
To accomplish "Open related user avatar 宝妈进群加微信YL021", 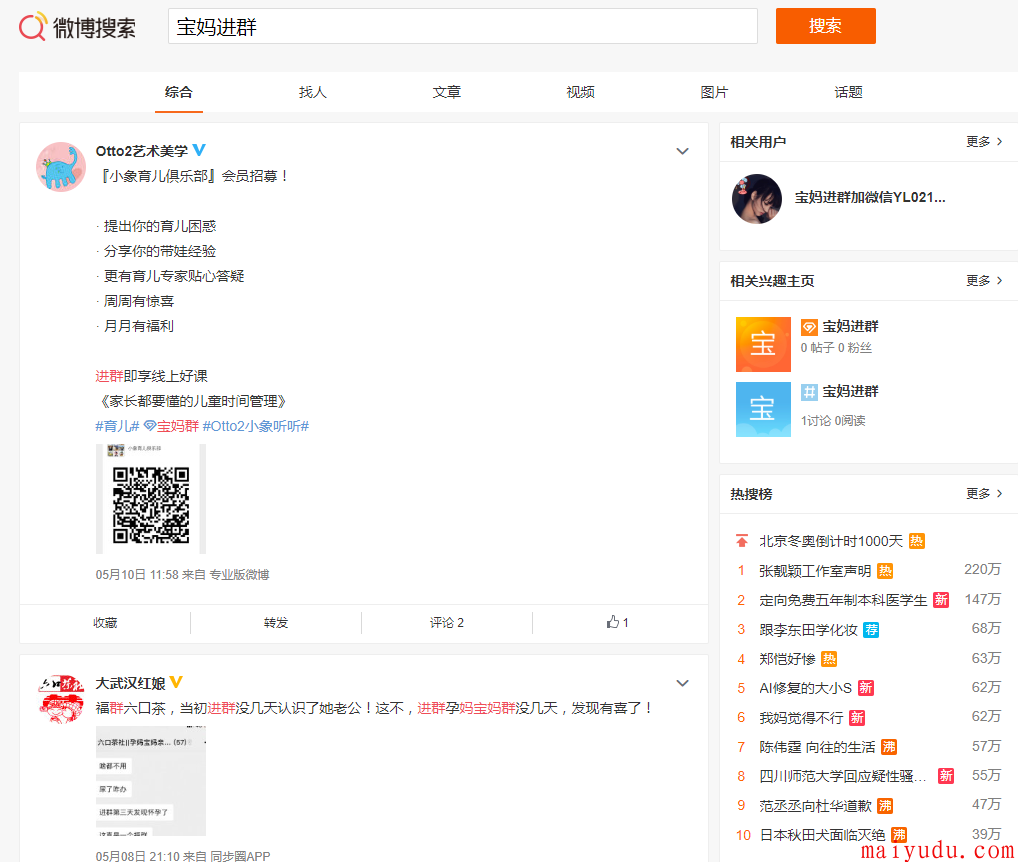I will [757, 199].
